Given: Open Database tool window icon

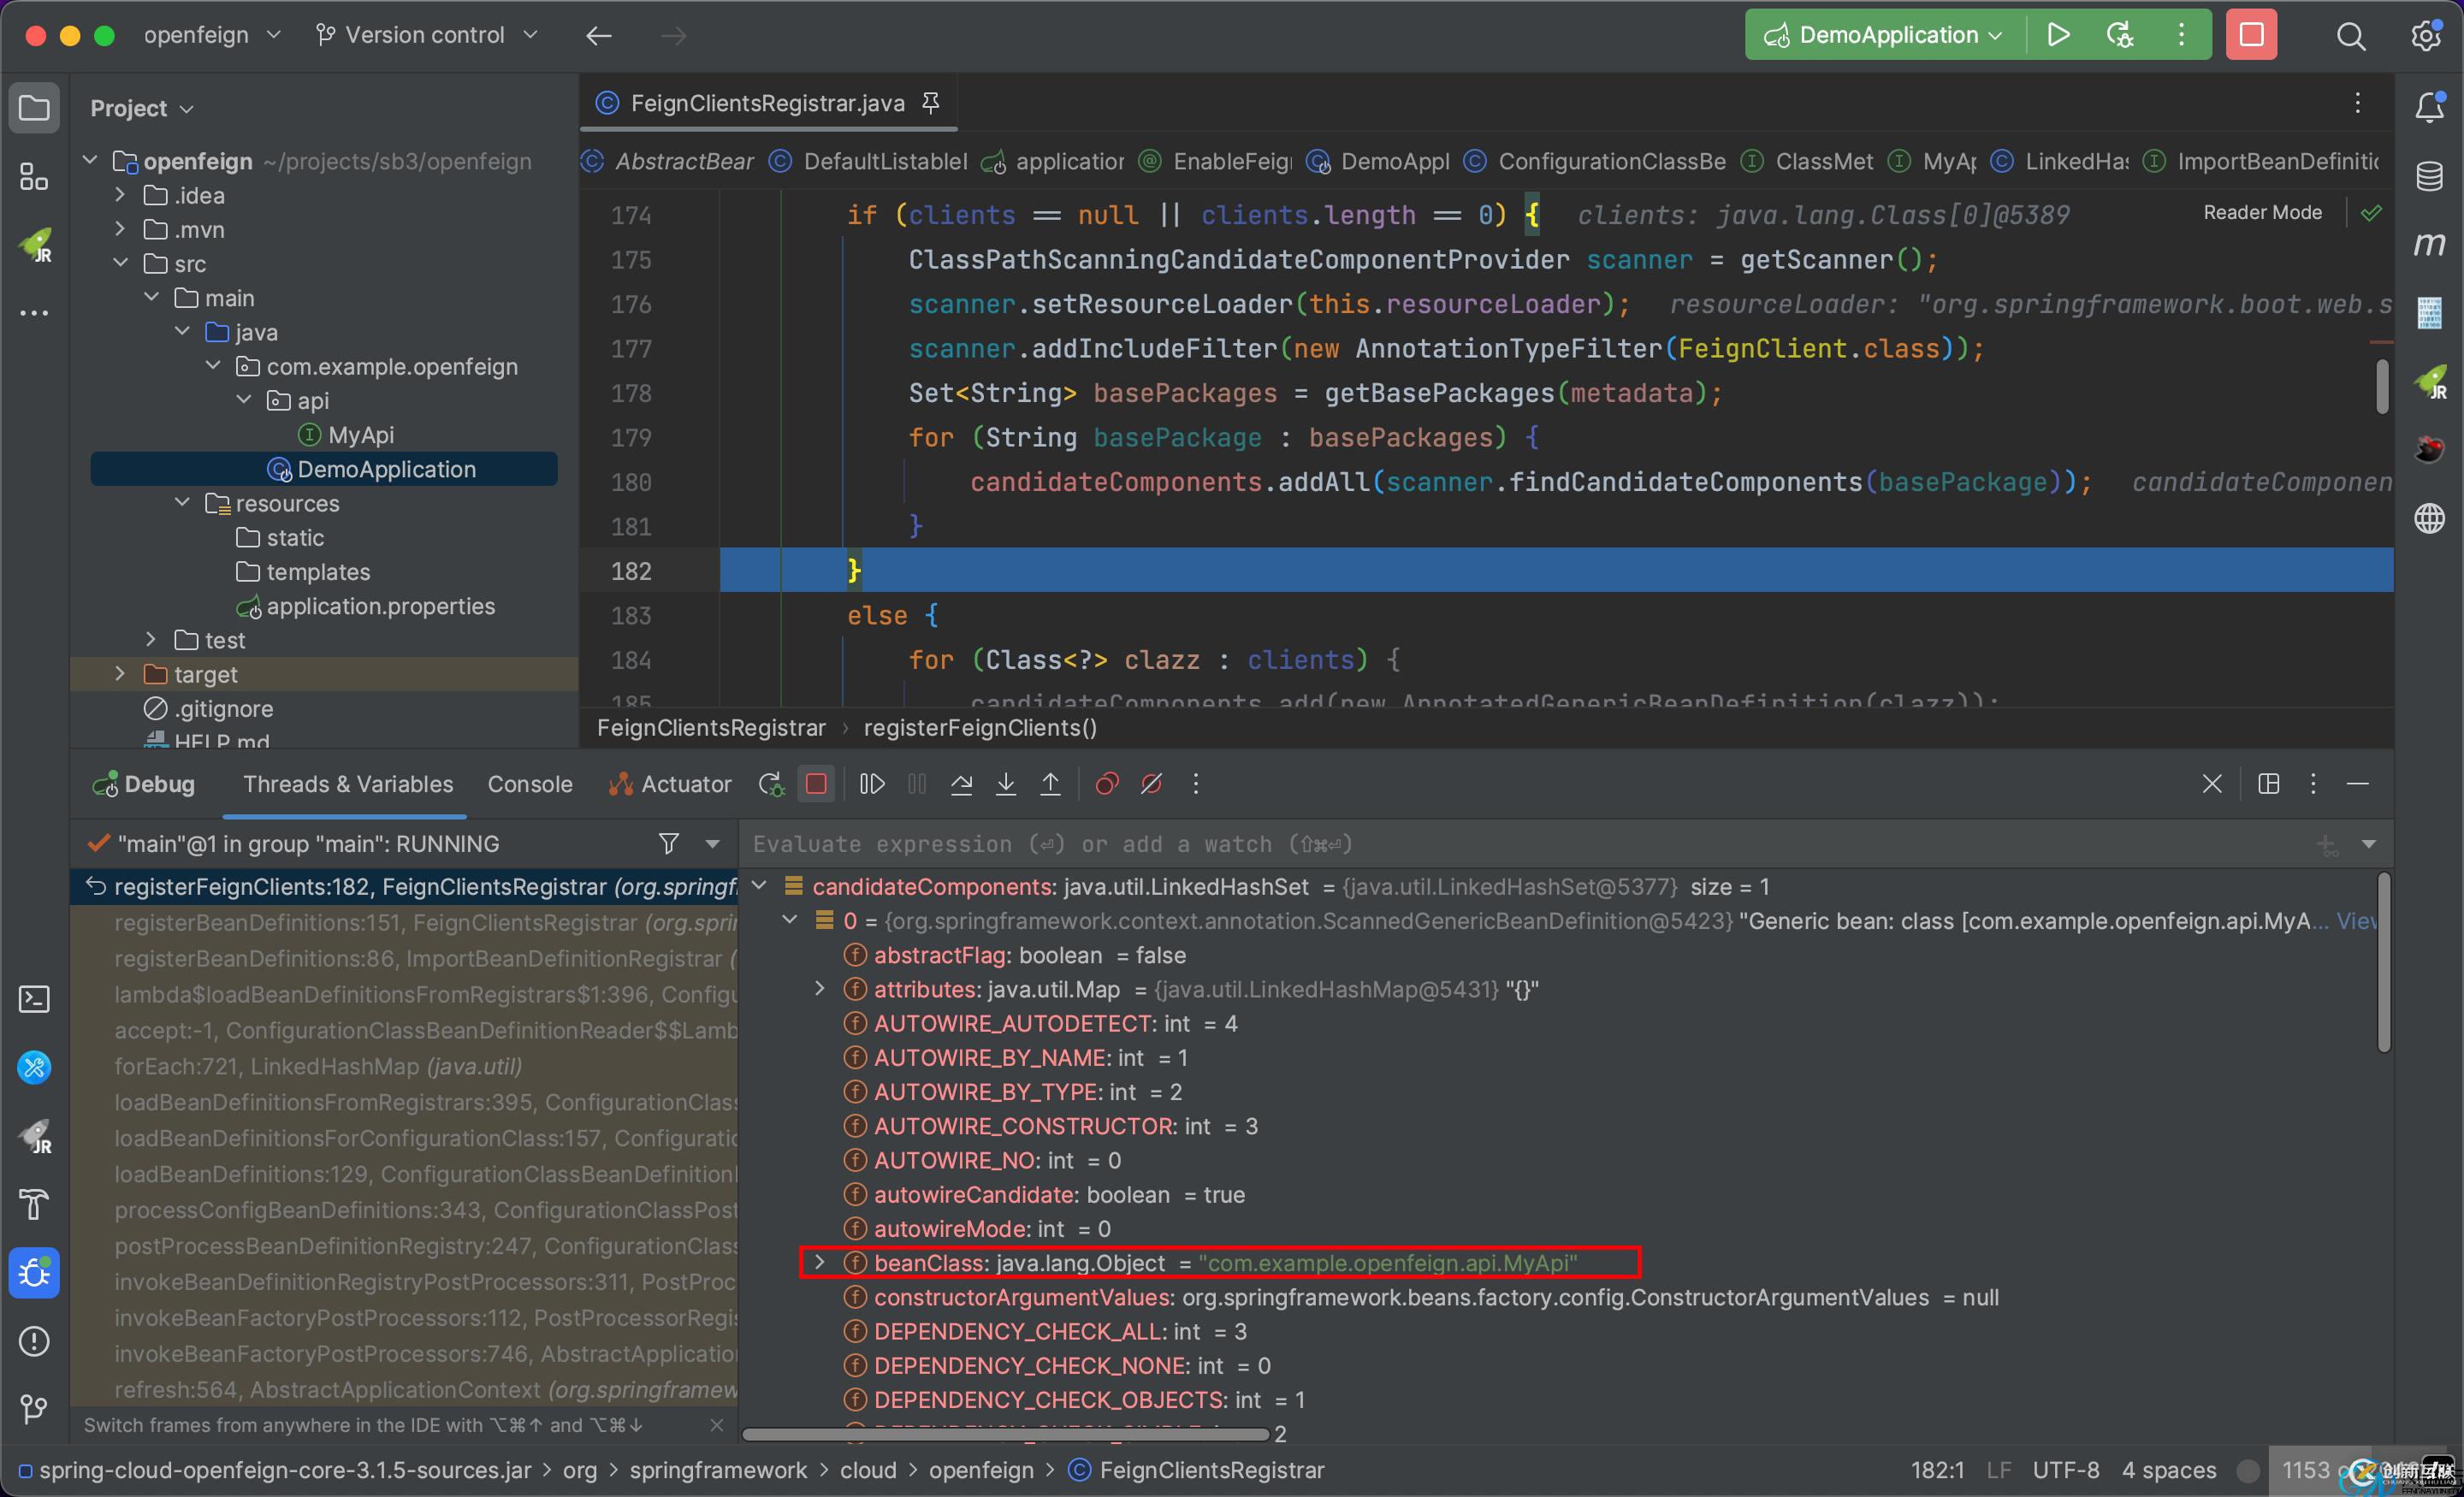Looking at the screenshot, I should [2430, 176].
